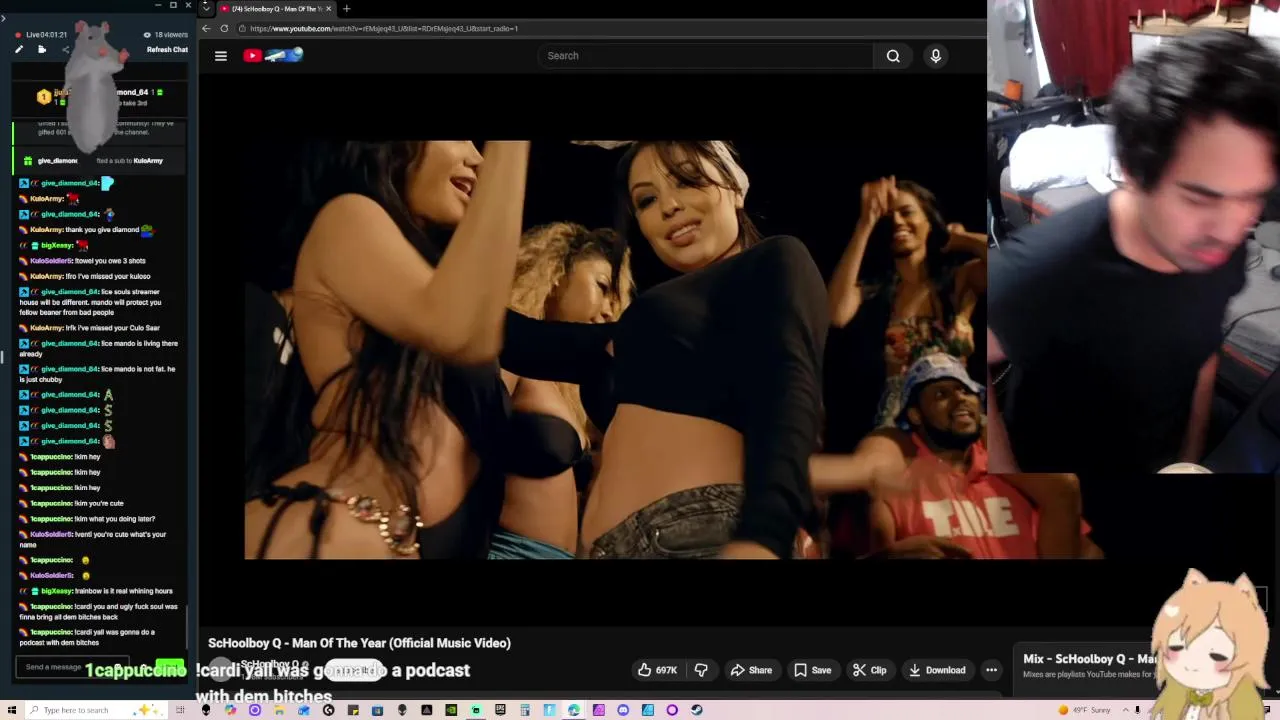Viewport: 1280px width, 720px height.
Task: Focus the YouTube Search field
Action: click(706, 56)
